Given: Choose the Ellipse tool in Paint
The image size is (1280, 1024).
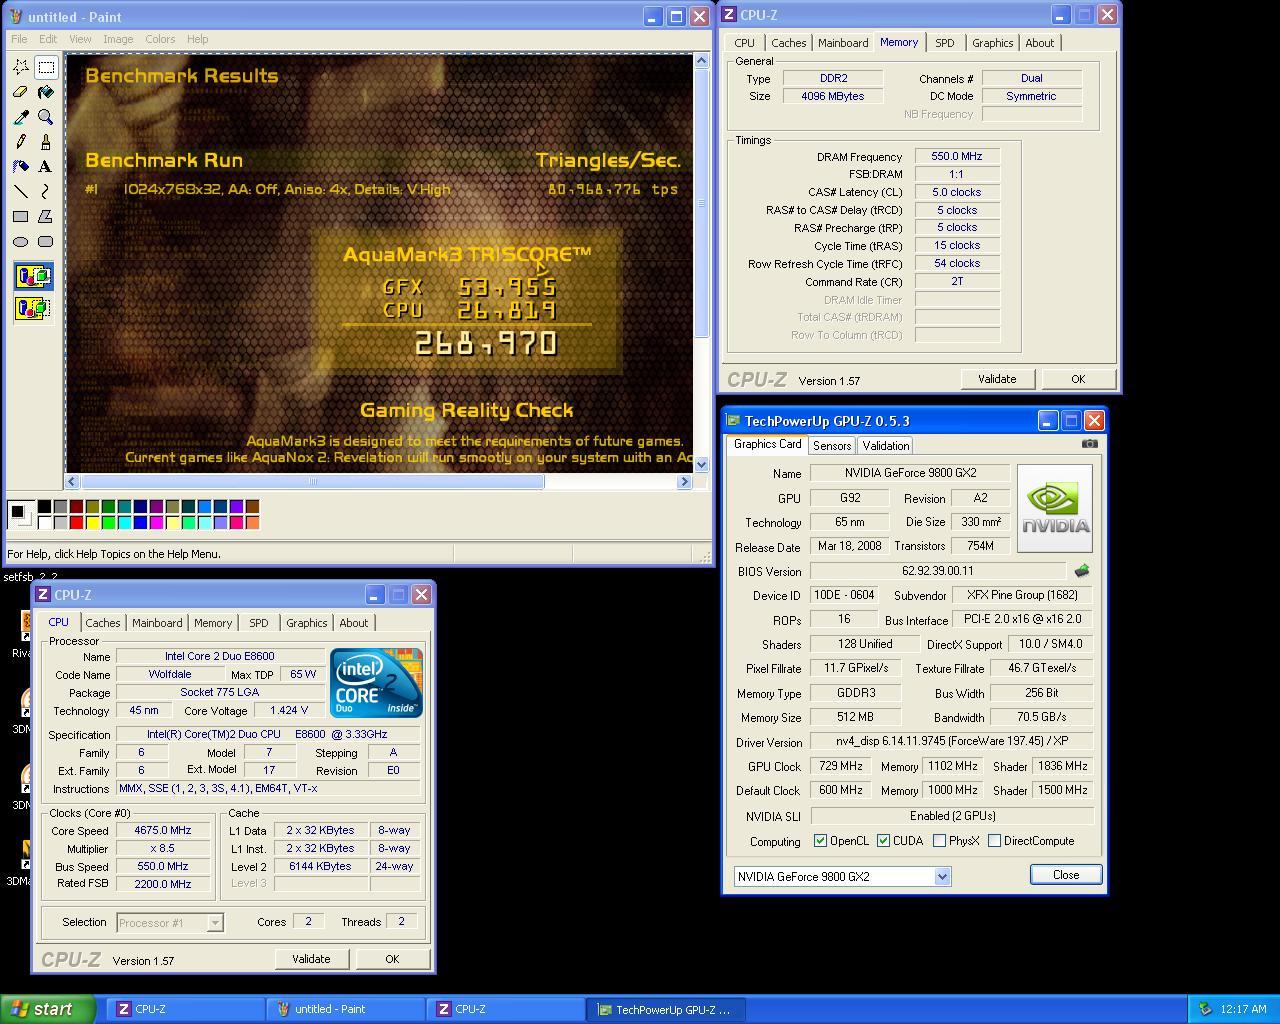Looking at the screenshot, I should coord(21,241).
